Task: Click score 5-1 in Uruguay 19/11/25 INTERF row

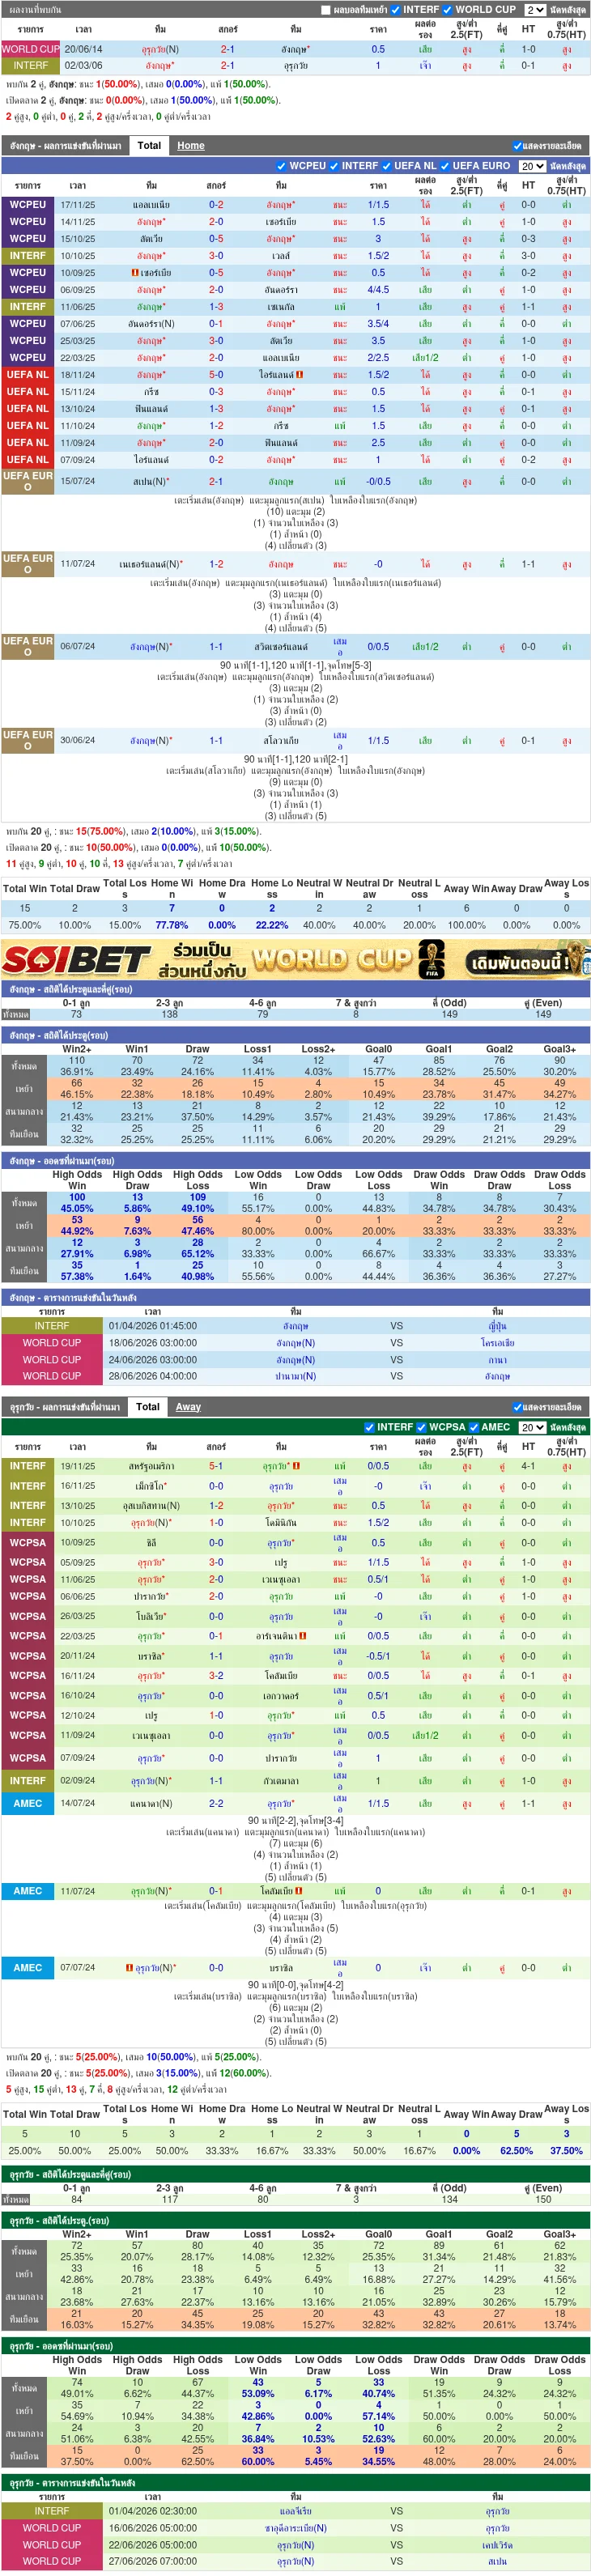Action: 216,1466
